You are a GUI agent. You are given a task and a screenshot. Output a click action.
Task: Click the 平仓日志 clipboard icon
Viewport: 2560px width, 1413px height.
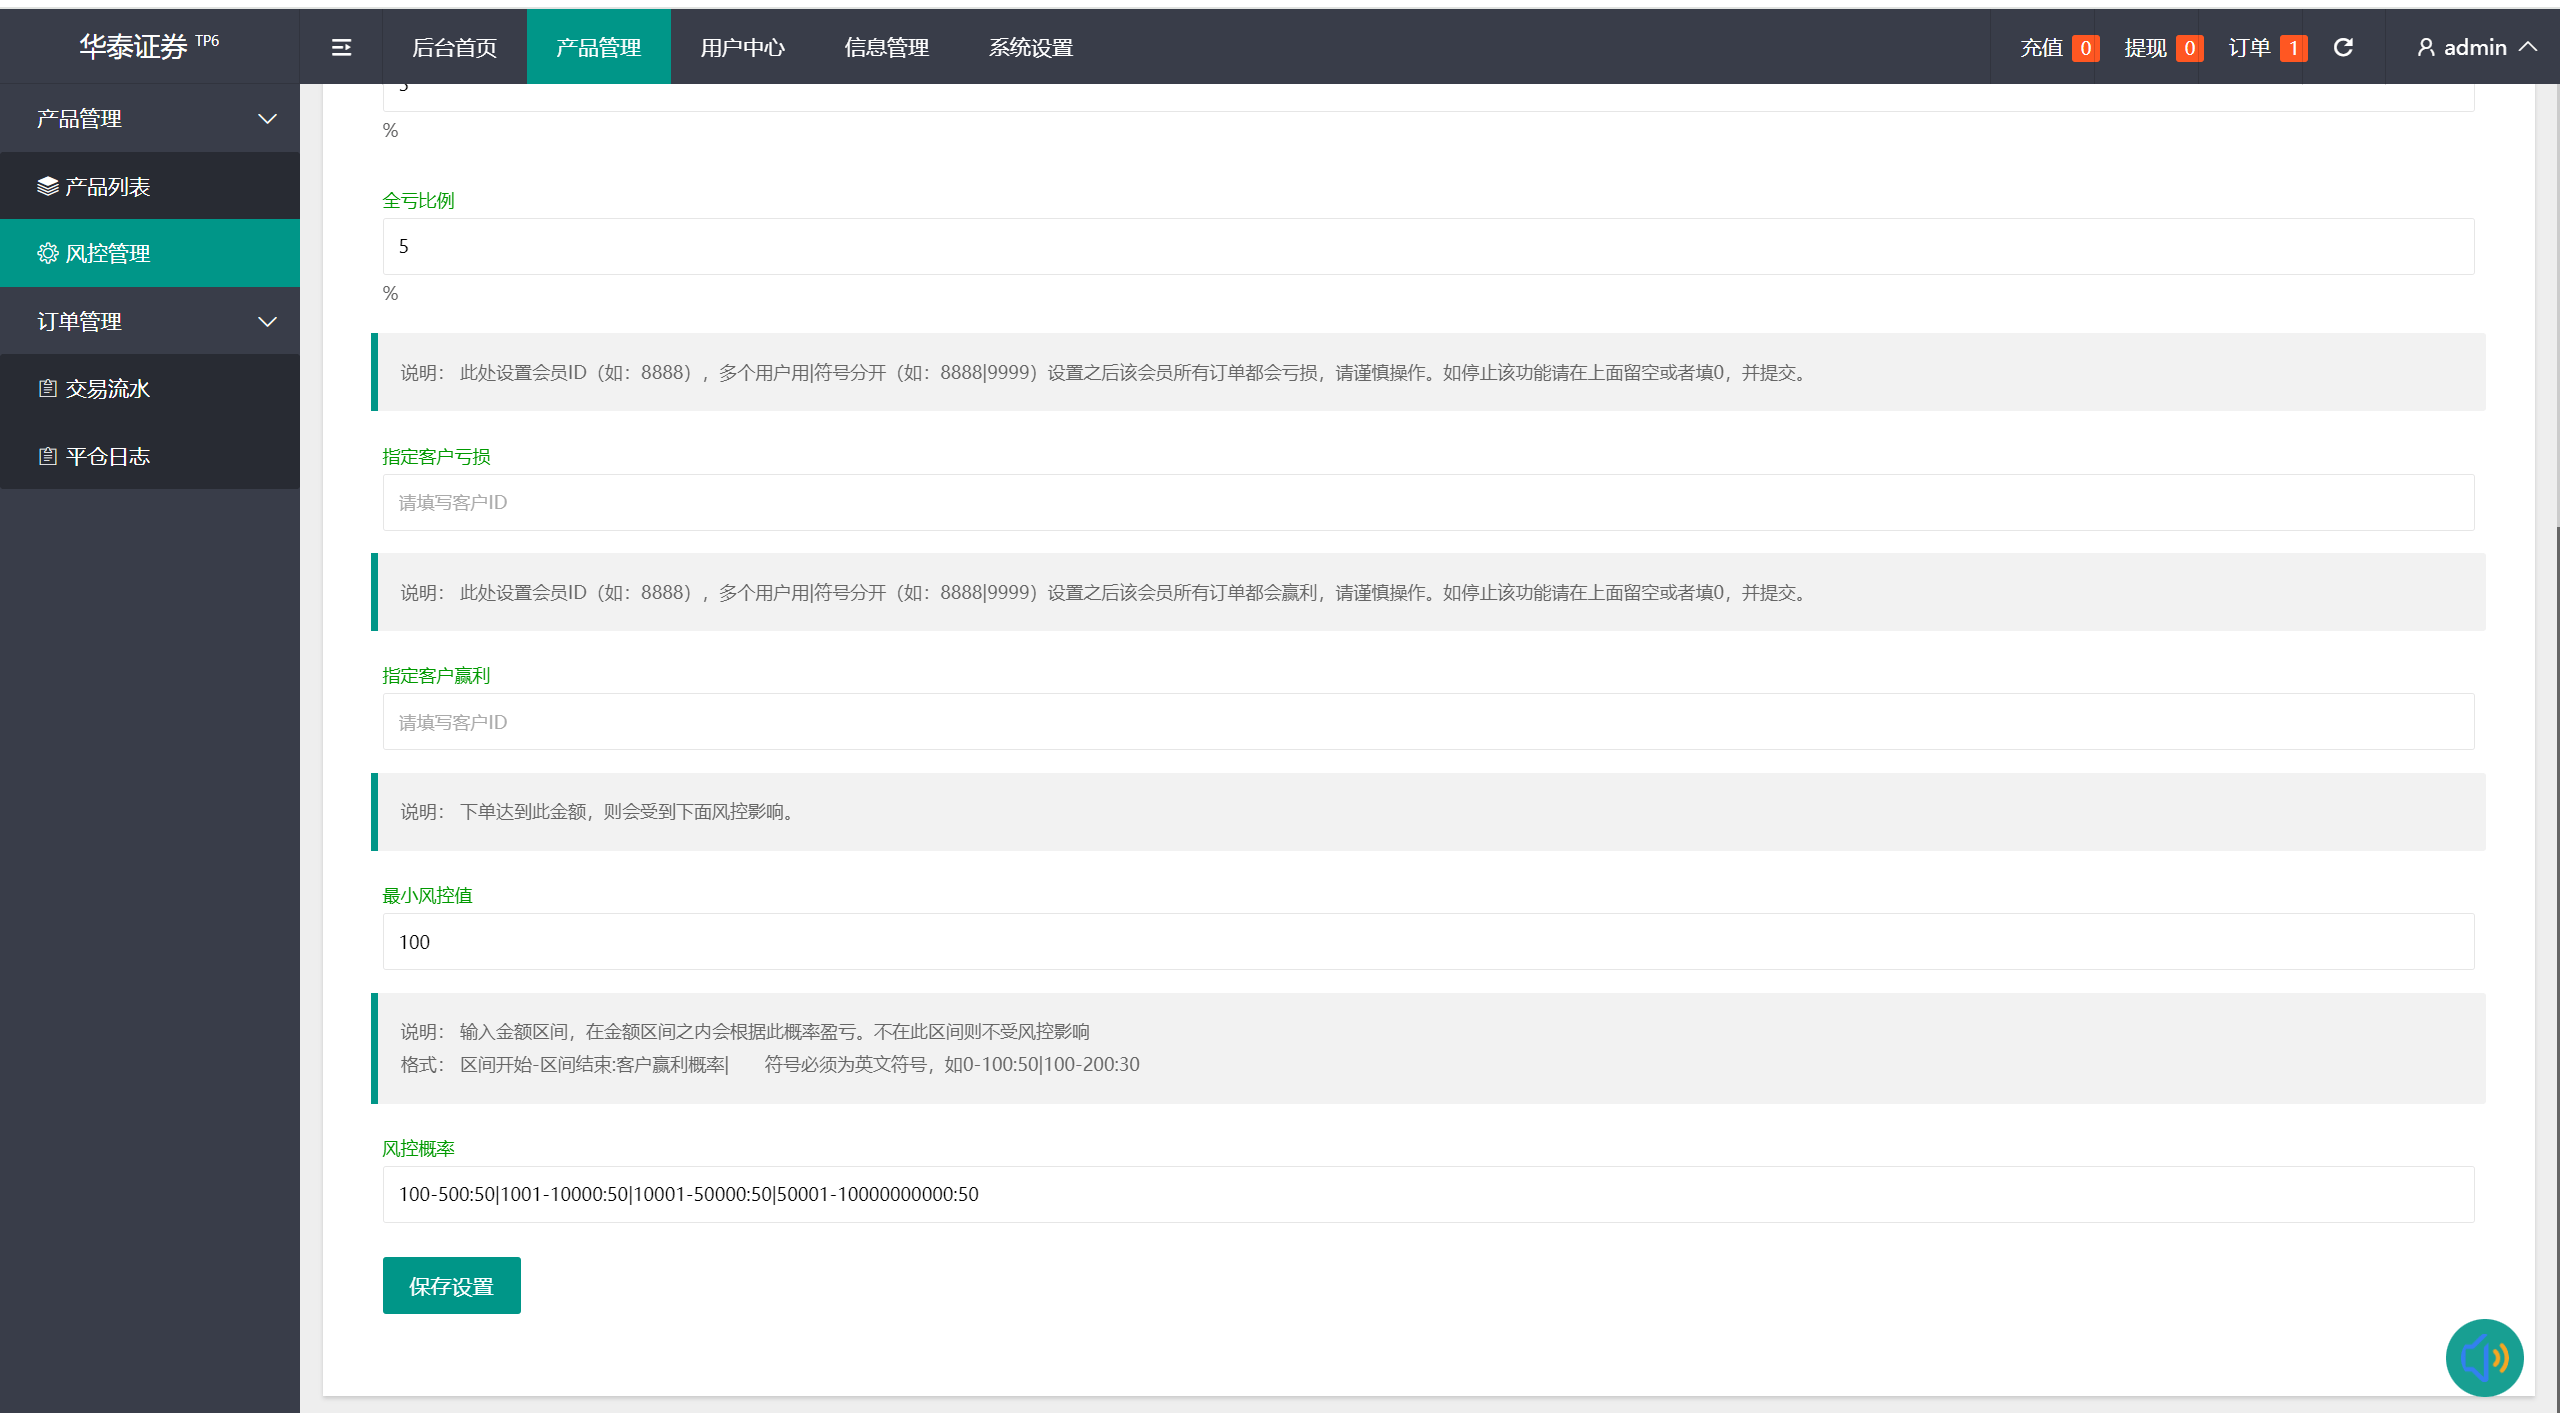coord(47,456)
